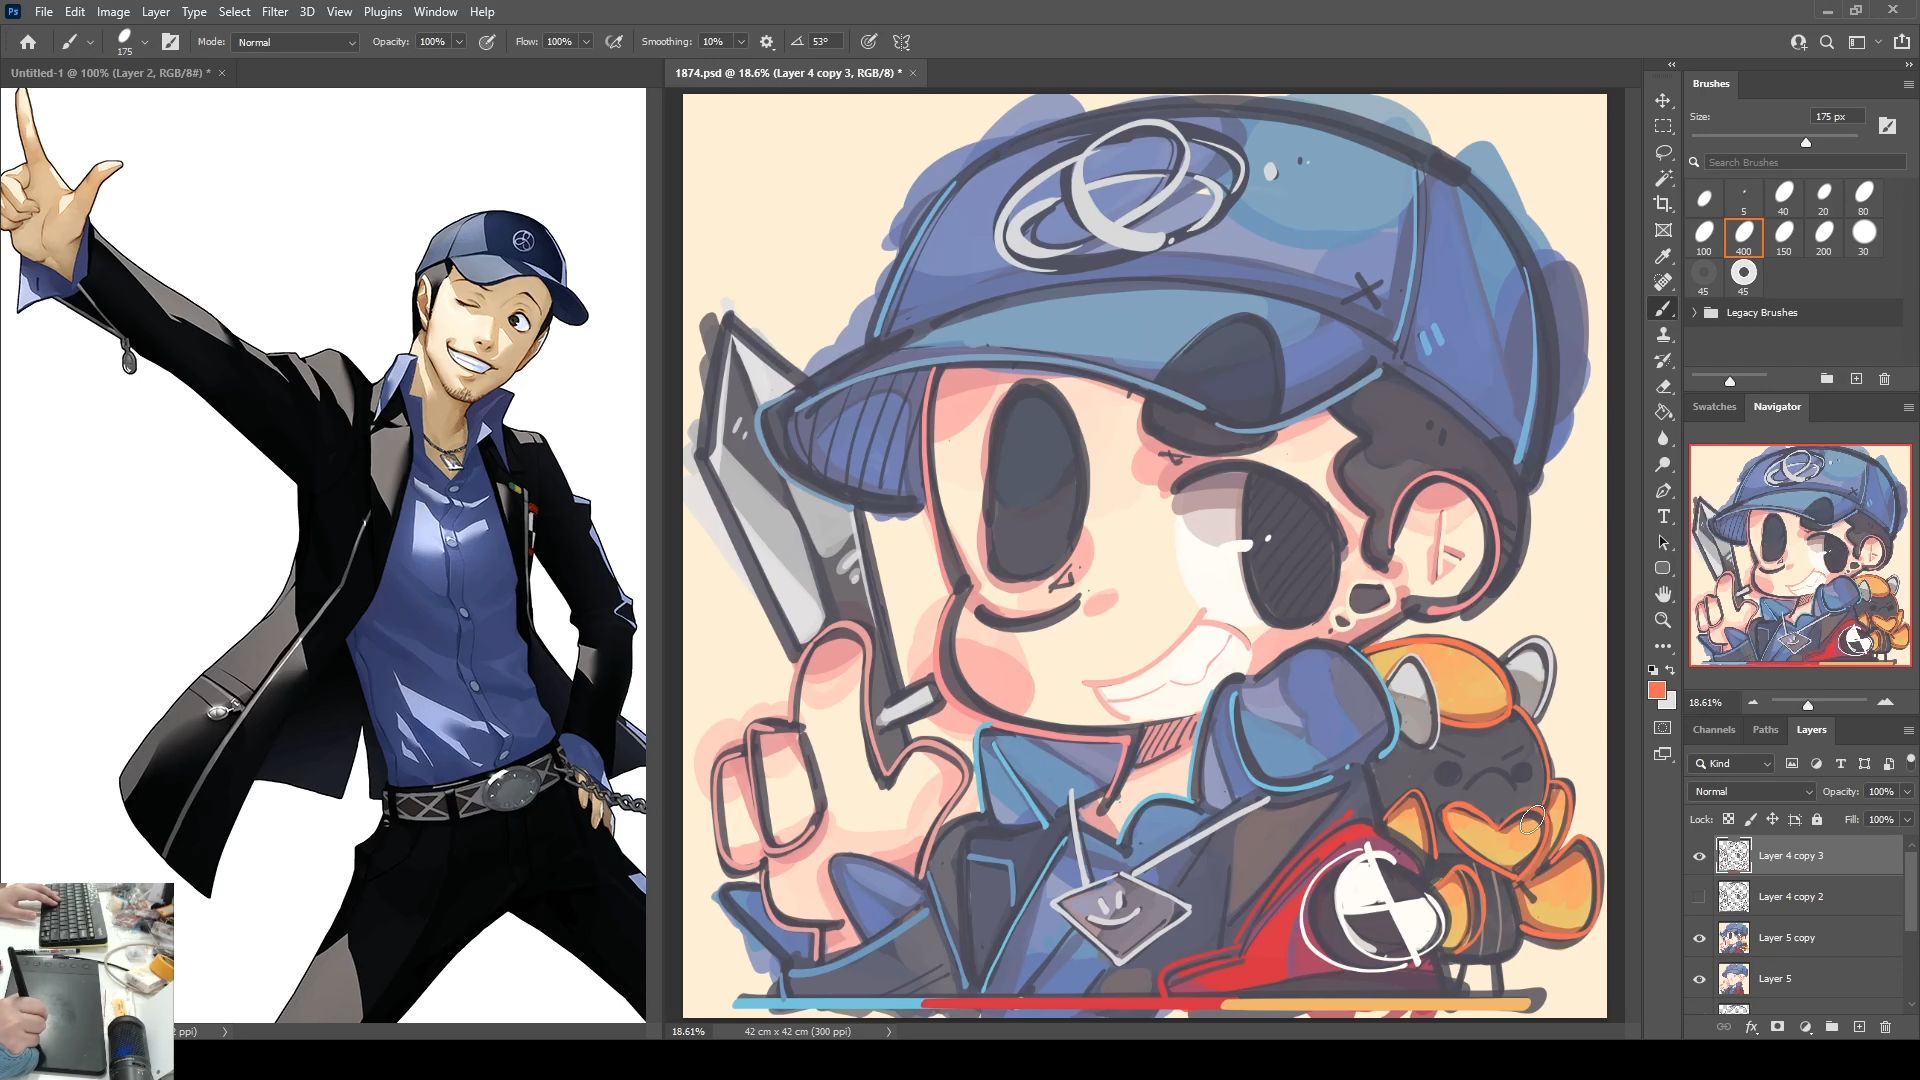Select the Crop tool
The width and height of the screenshot is (1920, 1080).
point(1663,204)
